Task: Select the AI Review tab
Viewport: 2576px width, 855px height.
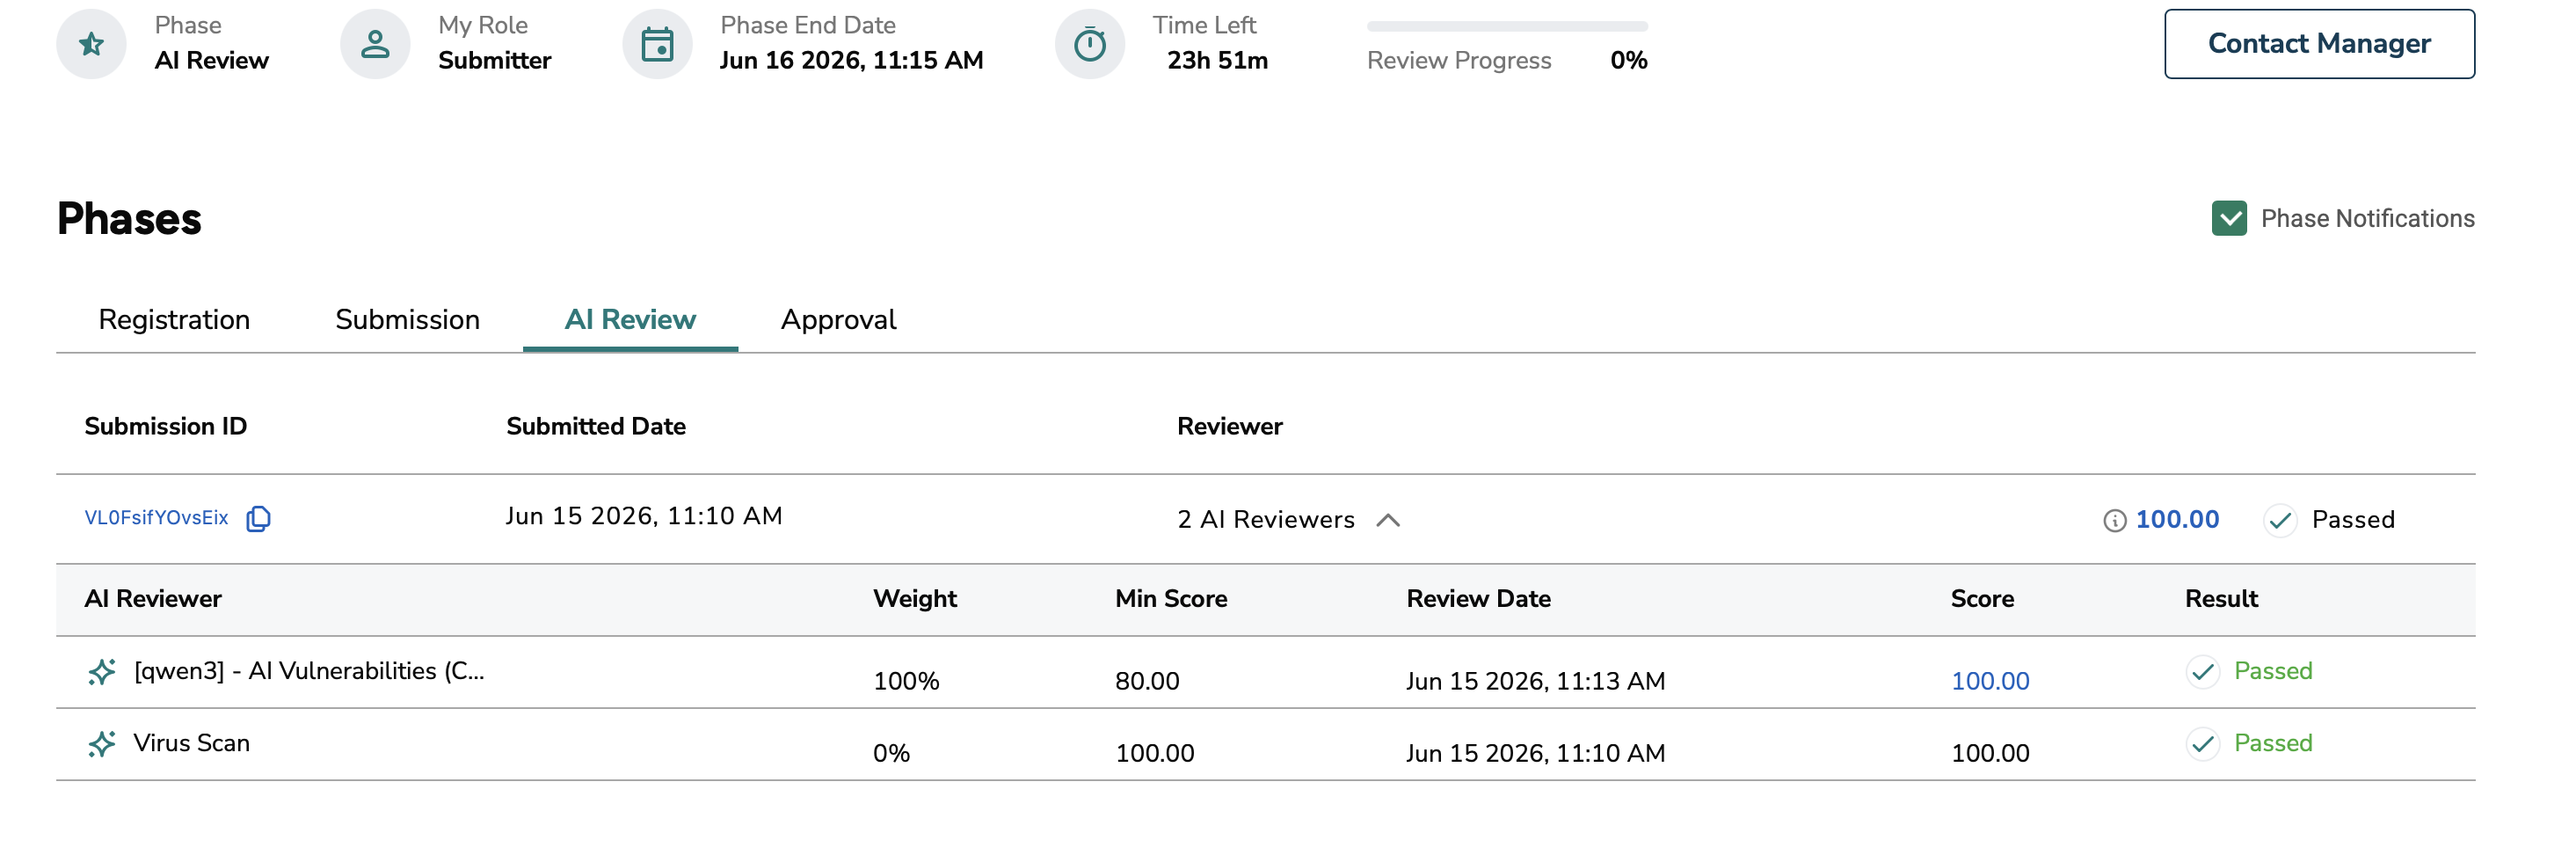Action: point(630,320)
